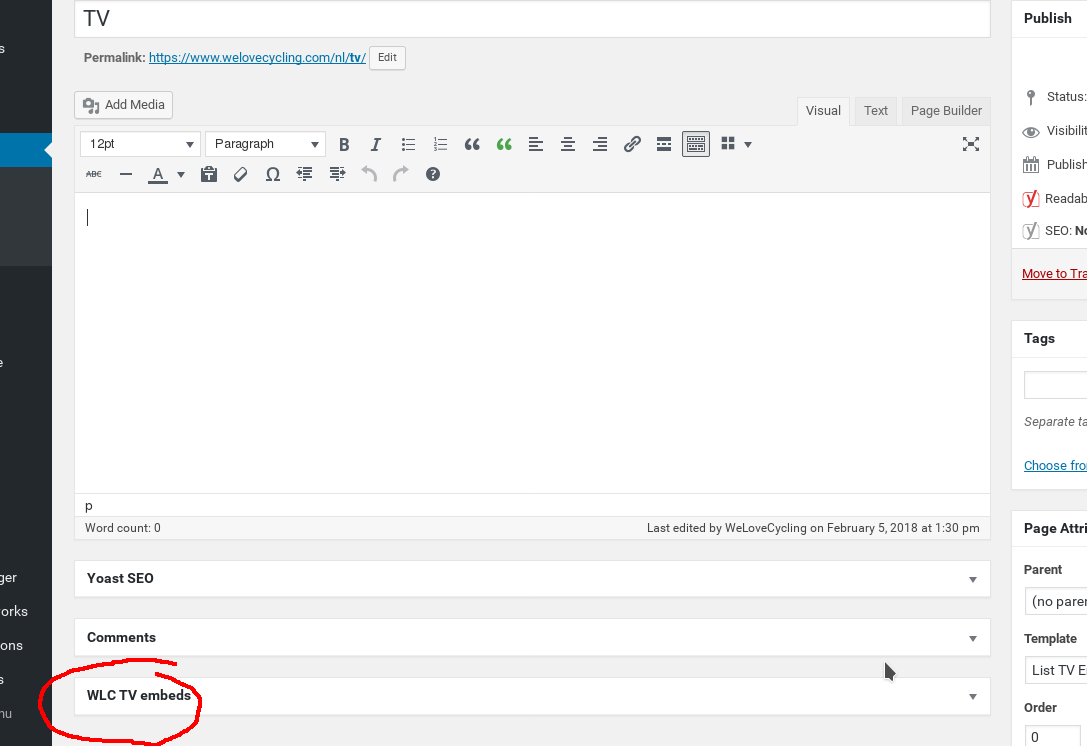
Task: Toggle the bulleted list
Action: point(408,144)
